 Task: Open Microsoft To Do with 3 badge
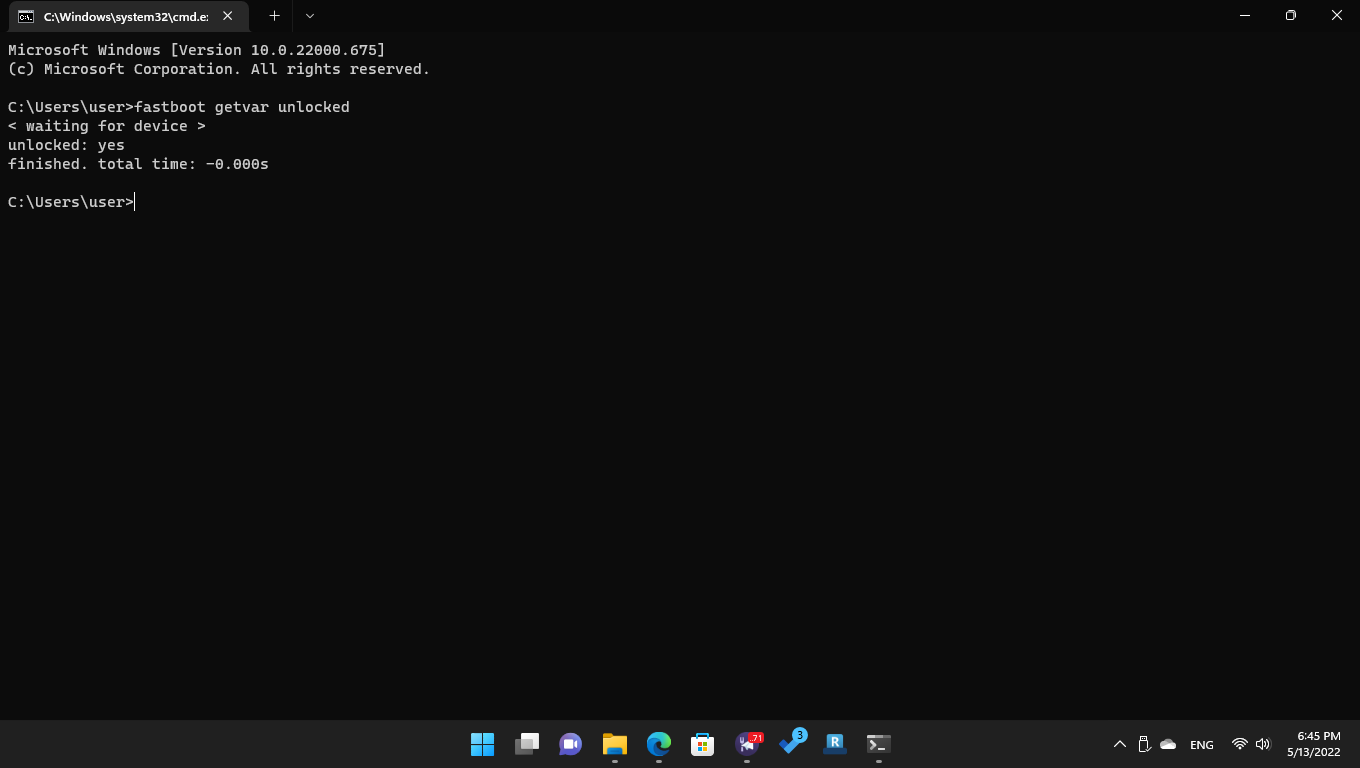coord(791,744)
